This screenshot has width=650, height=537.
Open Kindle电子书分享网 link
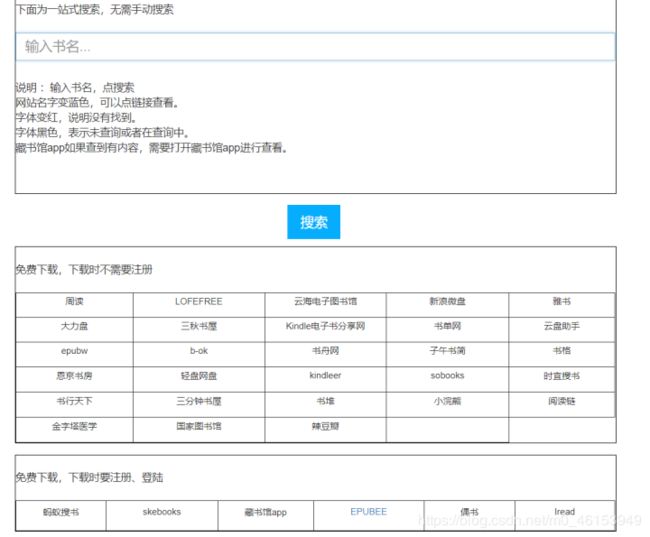point(325,326)
